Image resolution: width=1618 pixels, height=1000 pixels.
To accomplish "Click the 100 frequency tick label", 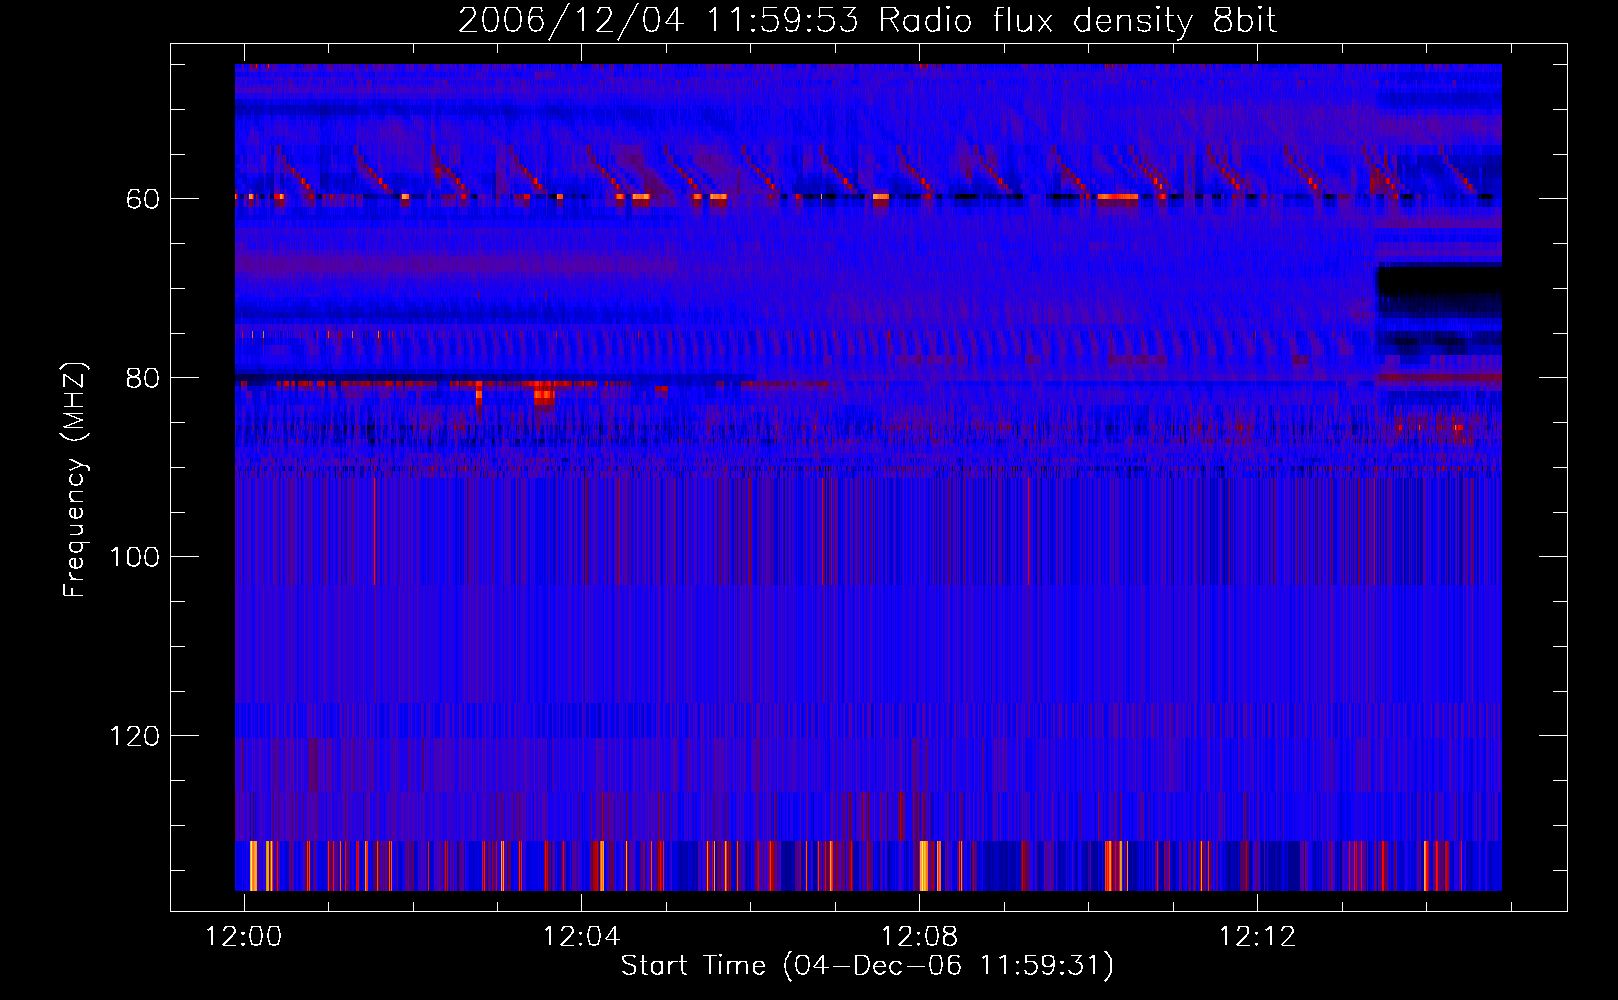I will [134, 557].
